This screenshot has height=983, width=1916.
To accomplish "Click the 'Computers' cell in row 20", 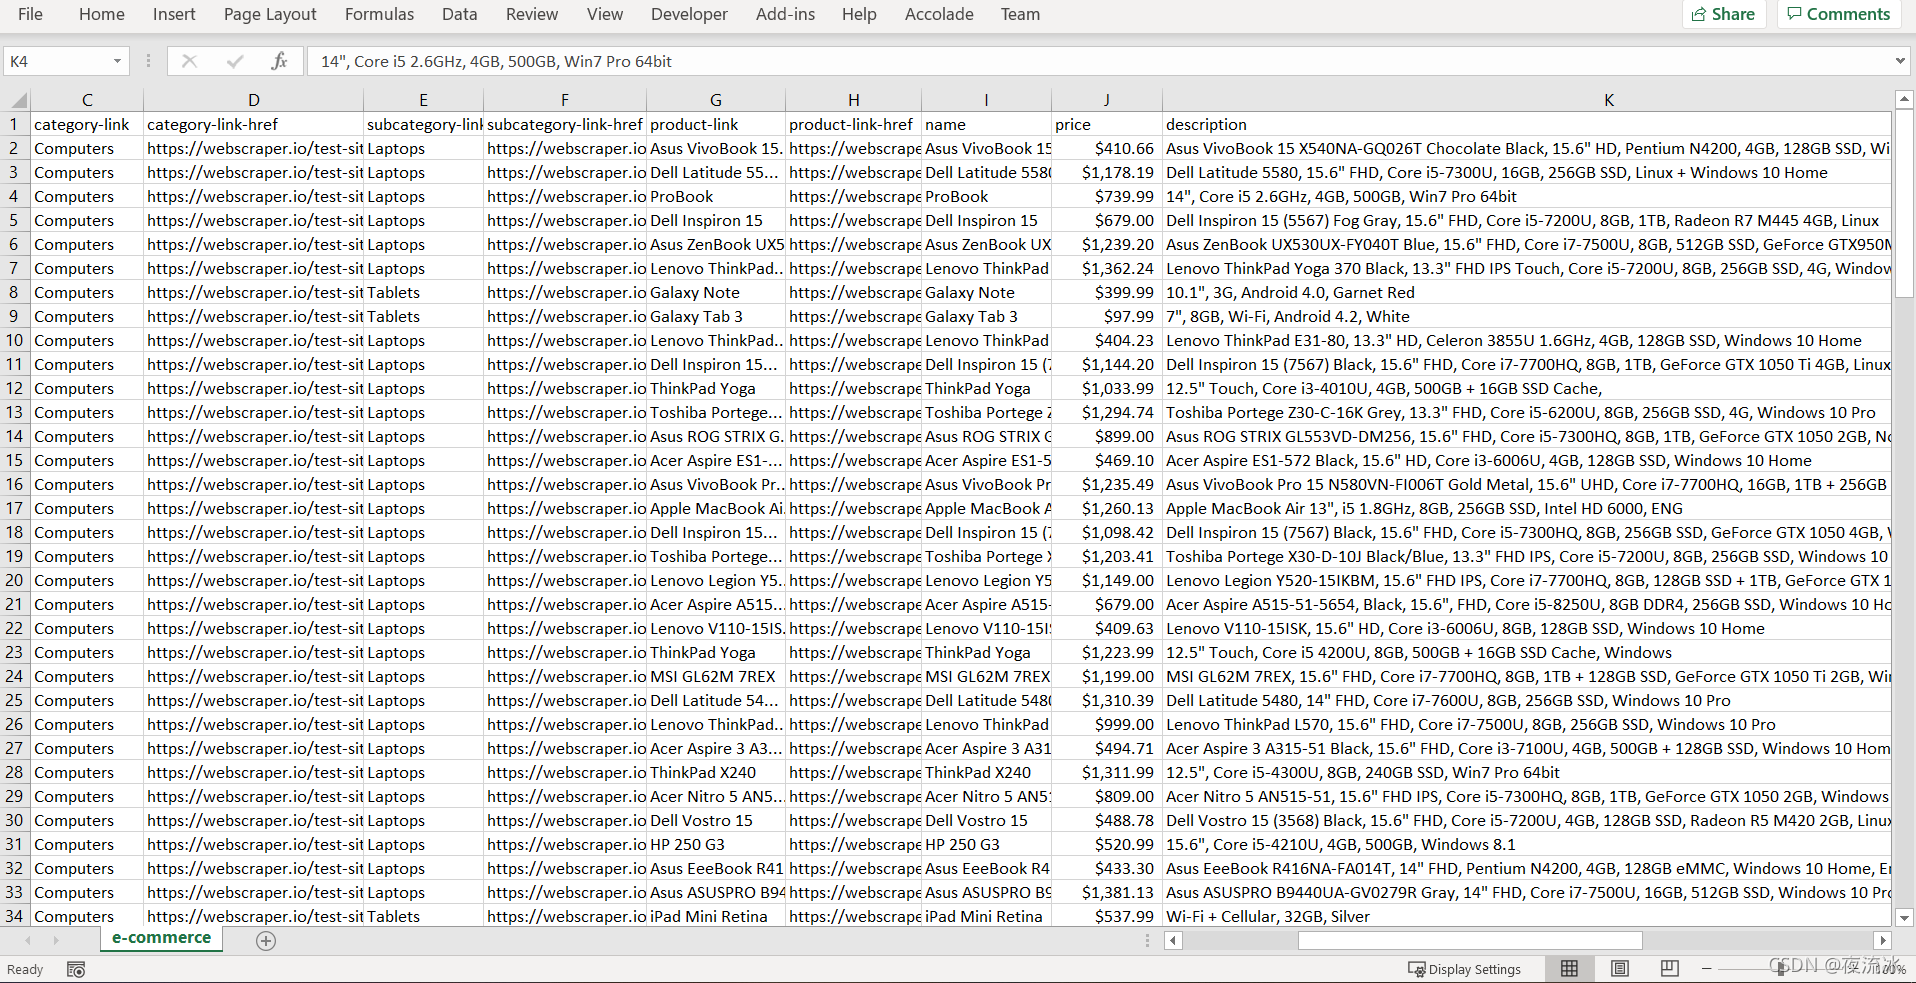I will click(x=87, y=580).
